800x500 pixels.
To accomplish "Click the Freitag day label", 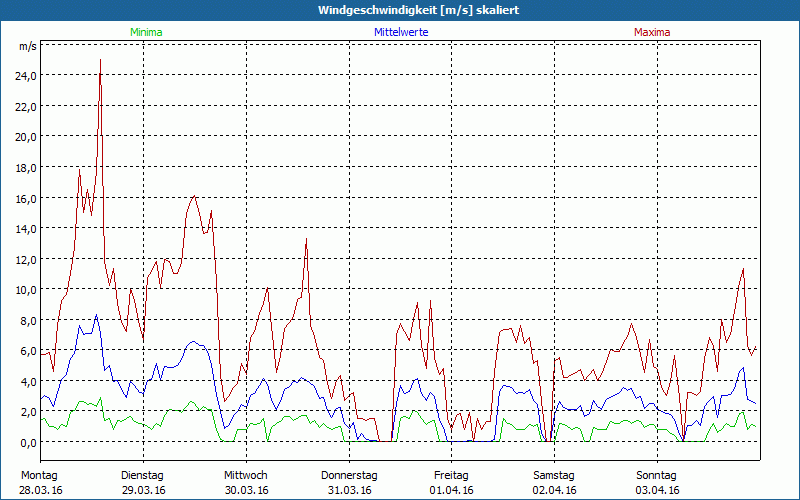I will tap(451, 476).
